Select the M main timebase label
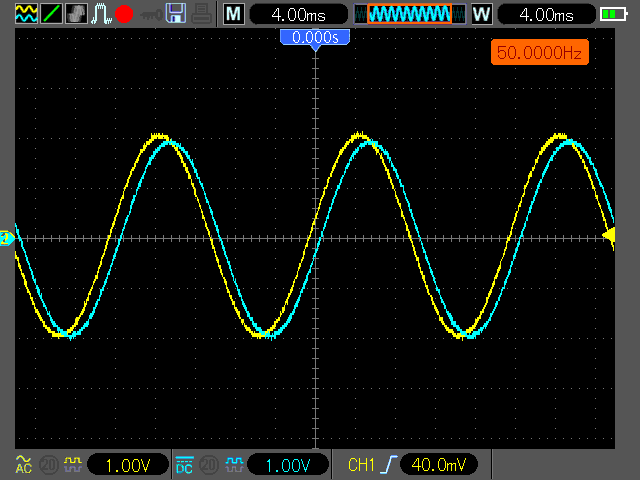This screenshot has height=480, width=640. 233,14
